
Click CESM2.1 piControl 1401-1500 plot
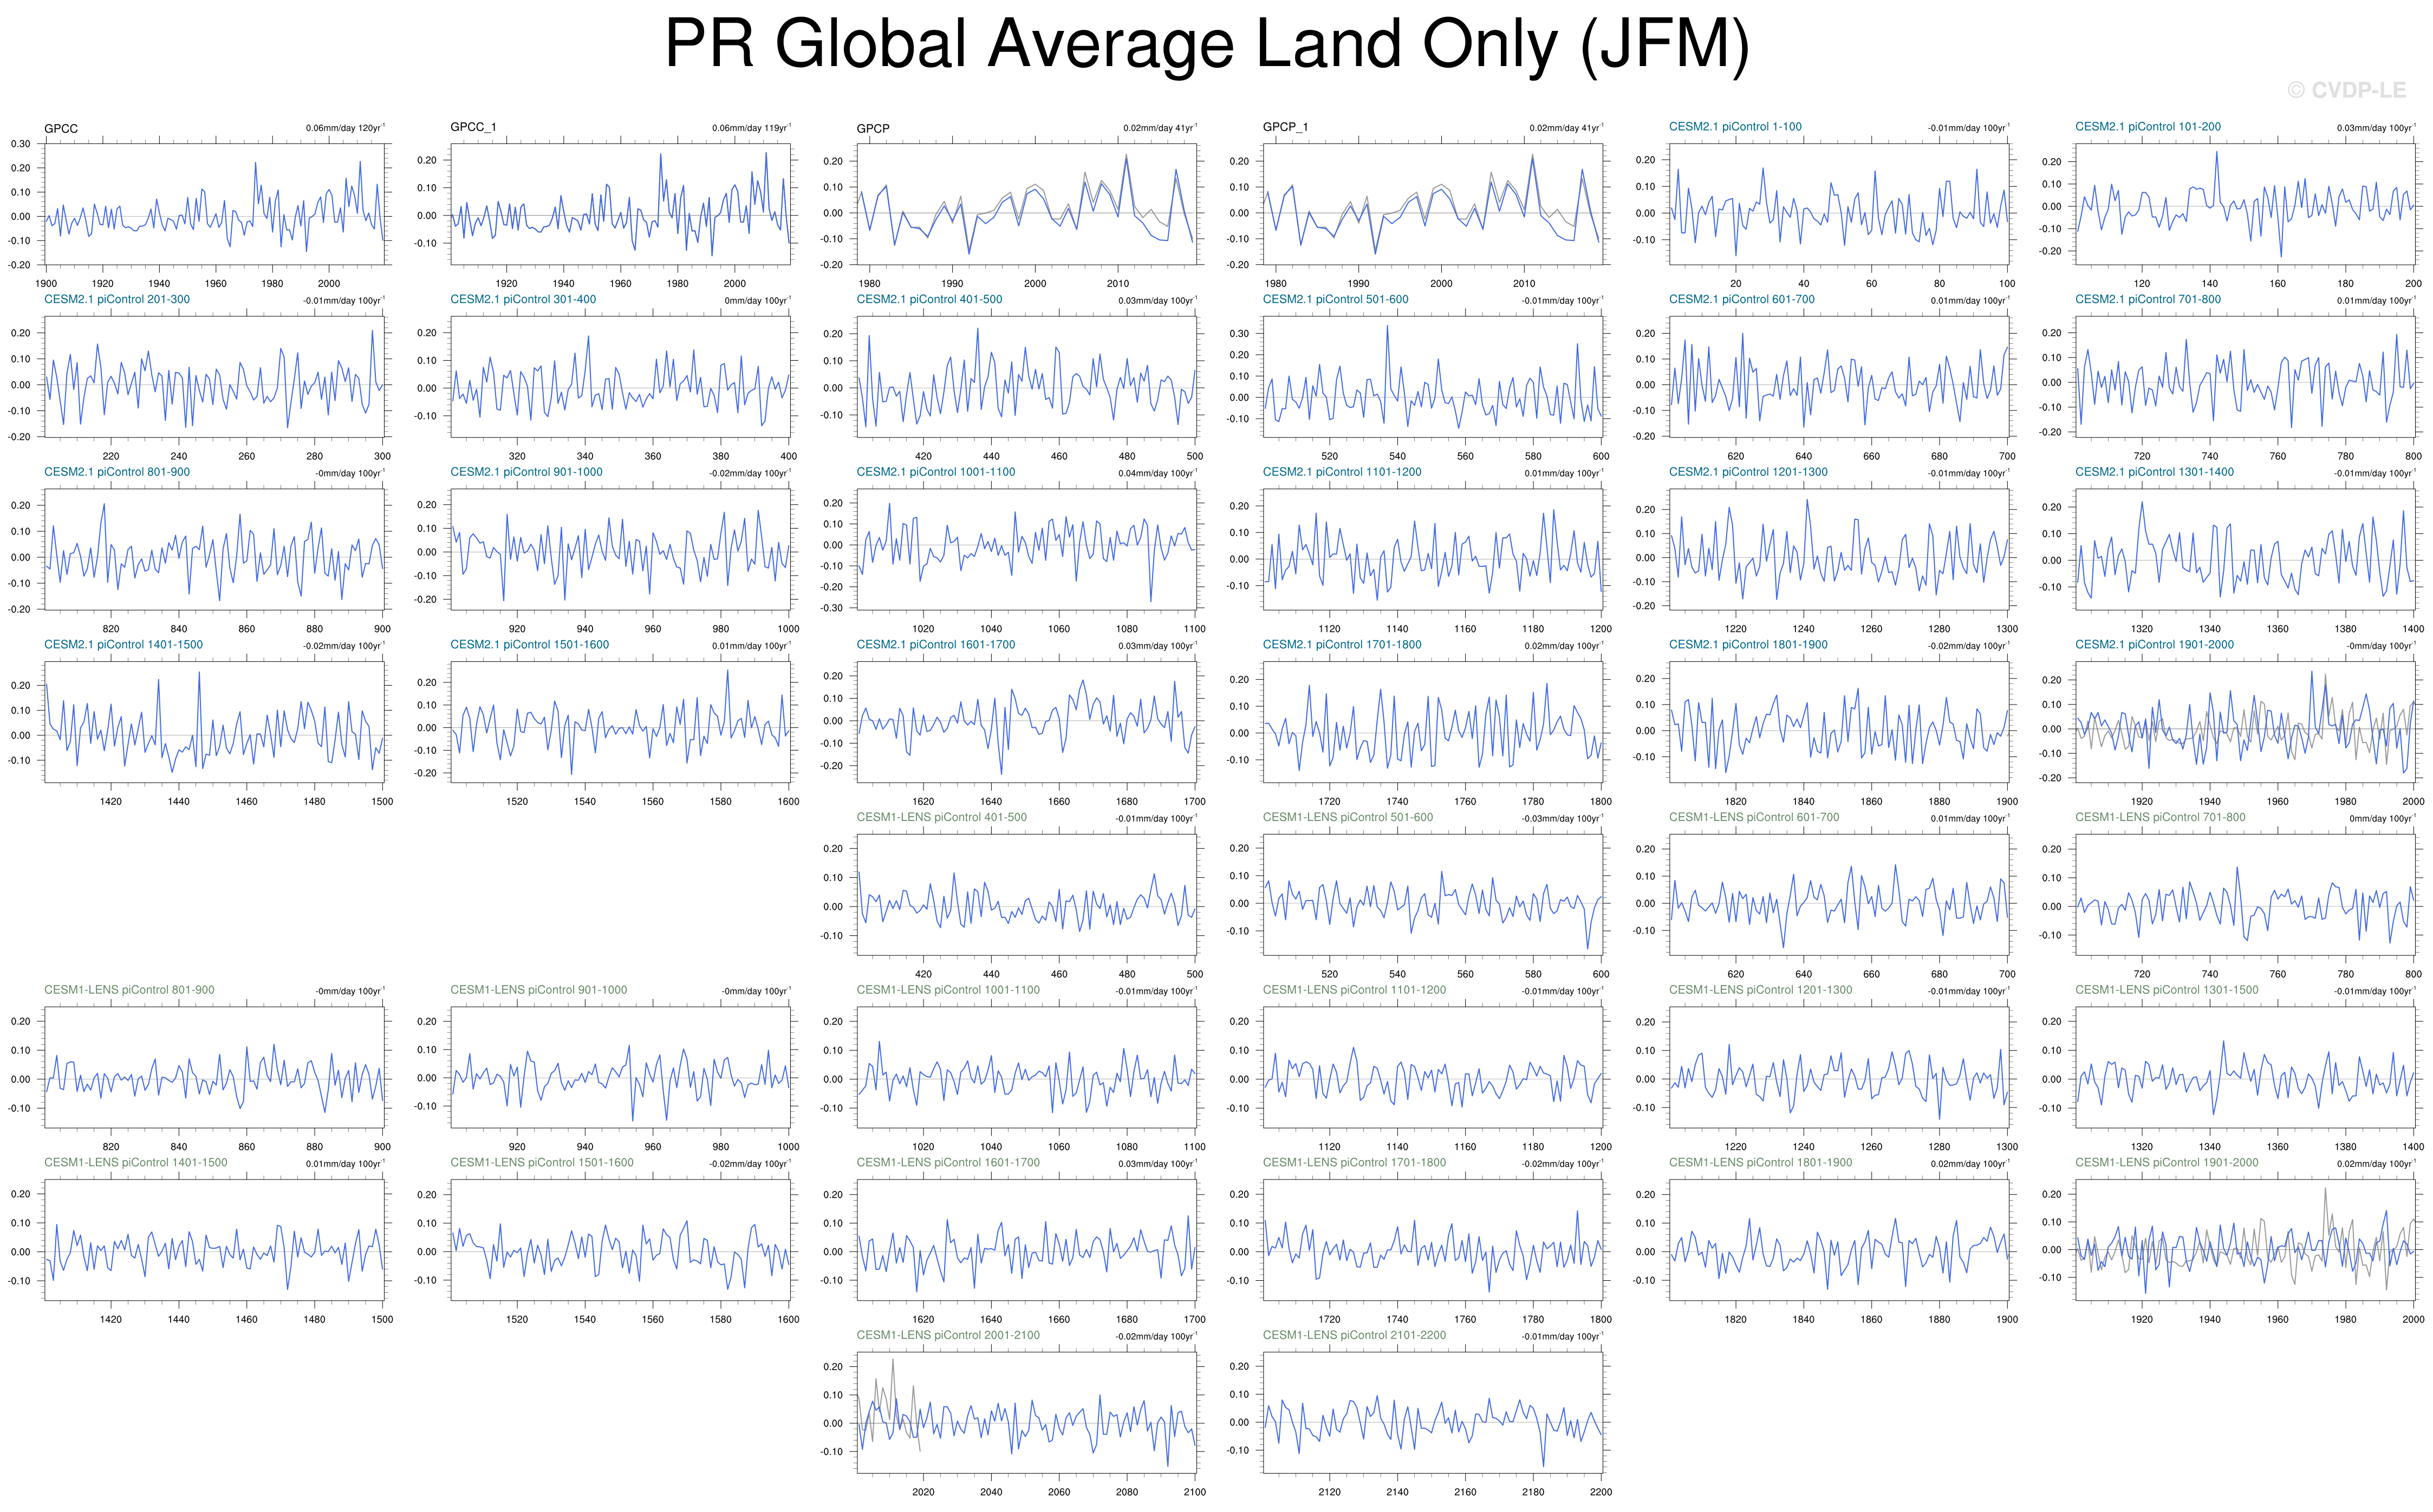click(215, 722)
